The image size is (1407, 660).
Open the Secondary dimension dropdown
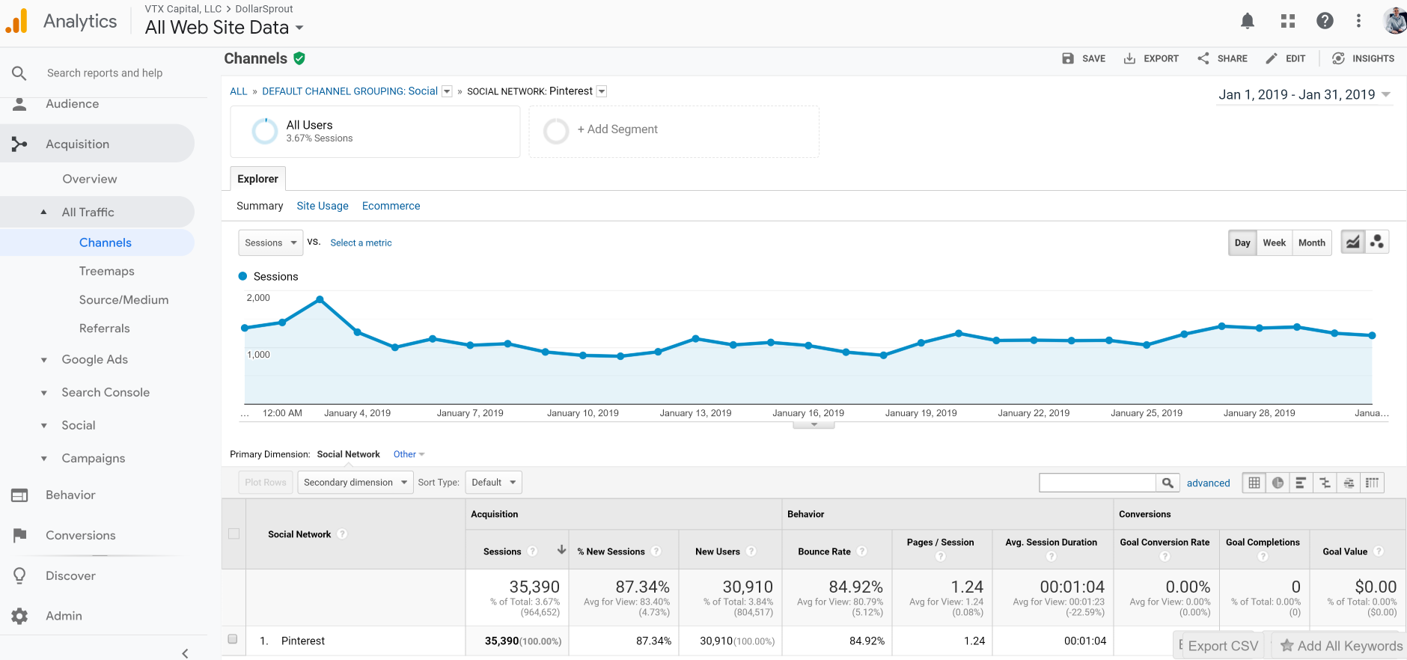(x=355, y=482)
